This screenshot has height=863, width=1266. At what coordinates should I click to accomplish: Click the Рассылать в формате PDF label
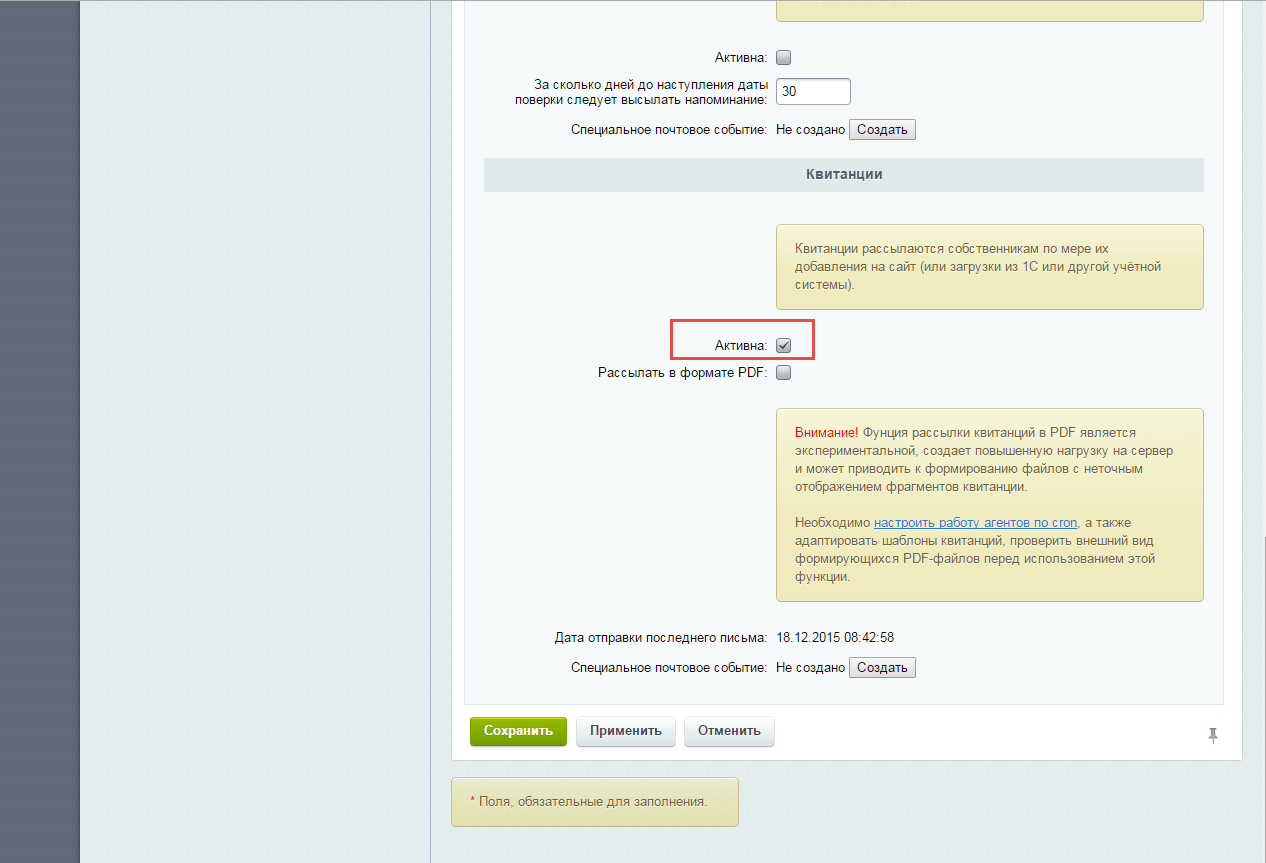pyautogui.click(x=682, y=373)
